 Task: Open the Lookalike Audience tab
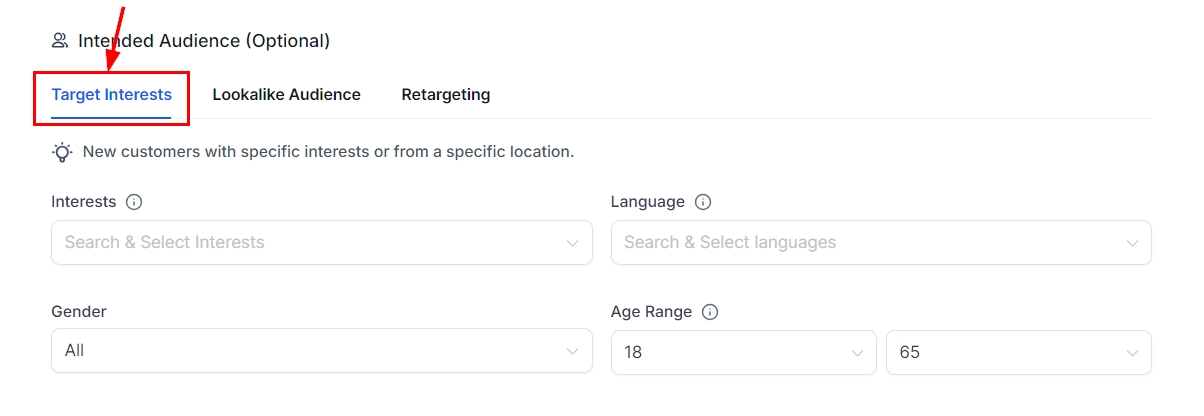pyautogui.click(x=286, y=95)
